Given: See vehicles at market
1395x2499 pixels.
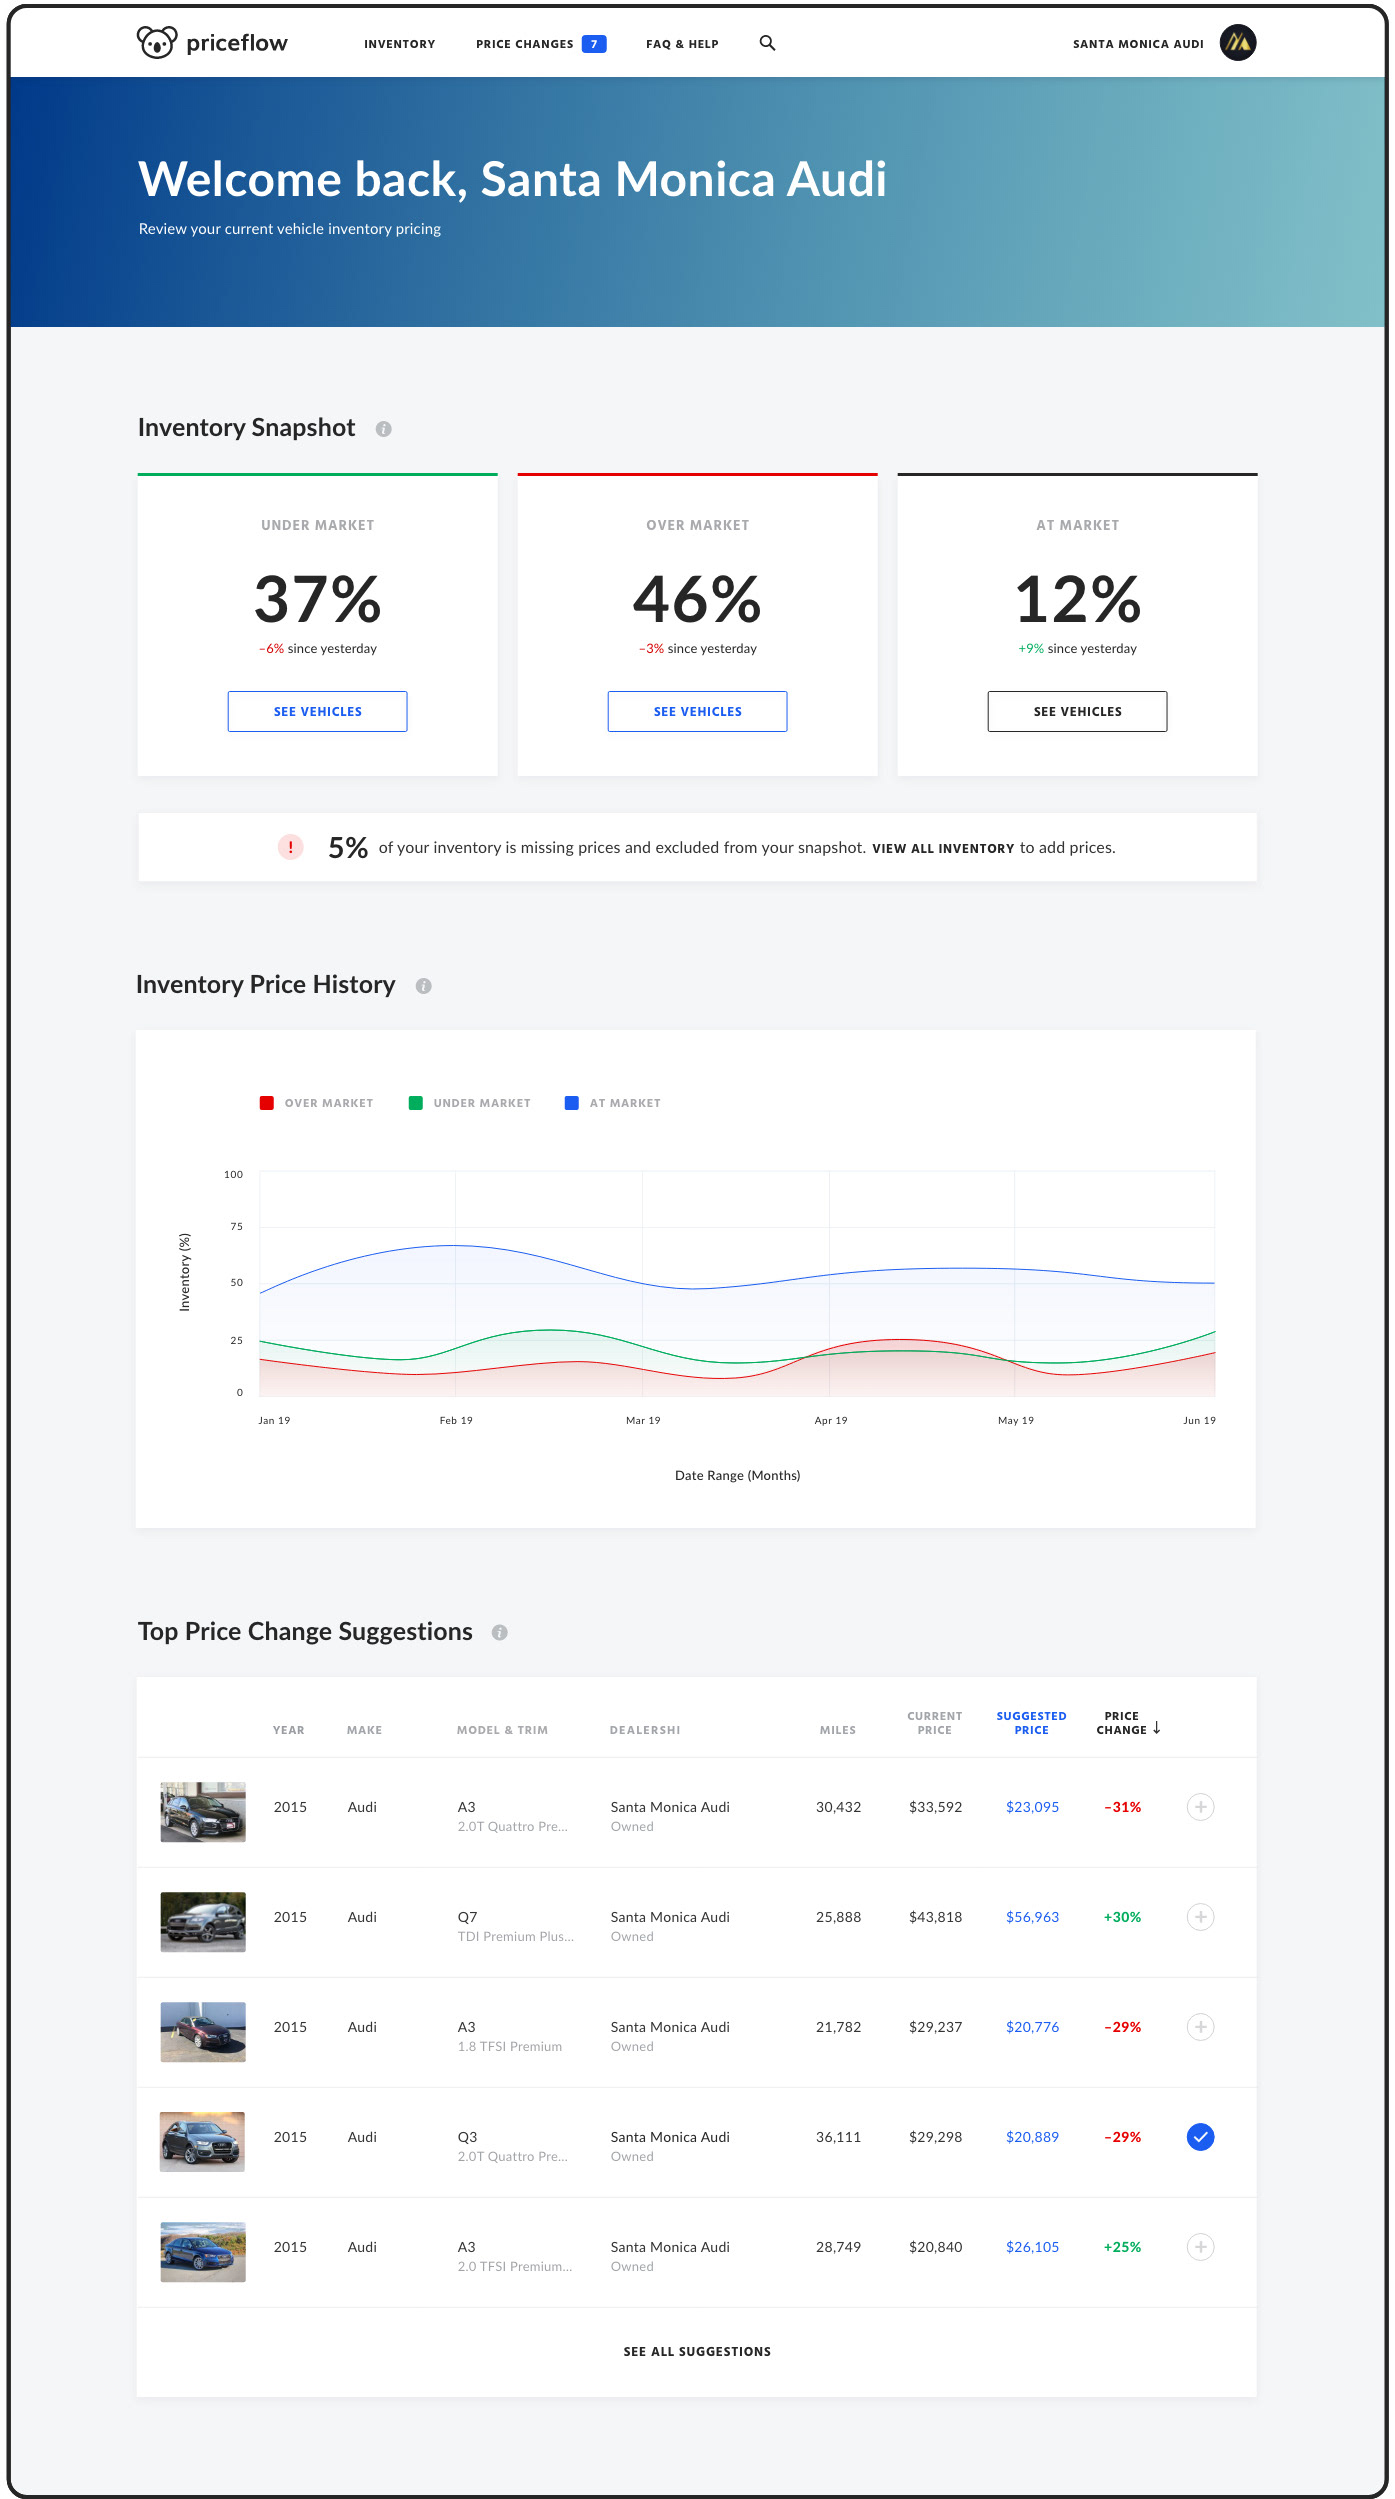Looking at the screenshot, I should click(1077, 711).
